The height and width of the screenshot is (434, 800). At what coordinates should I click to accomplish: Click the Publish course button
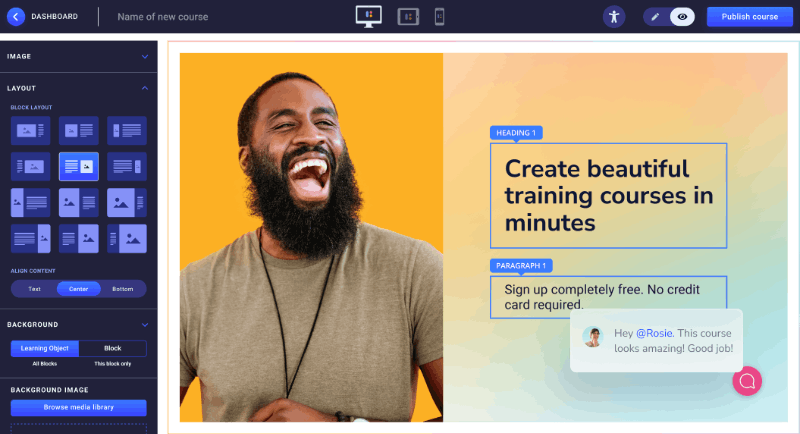750,16
